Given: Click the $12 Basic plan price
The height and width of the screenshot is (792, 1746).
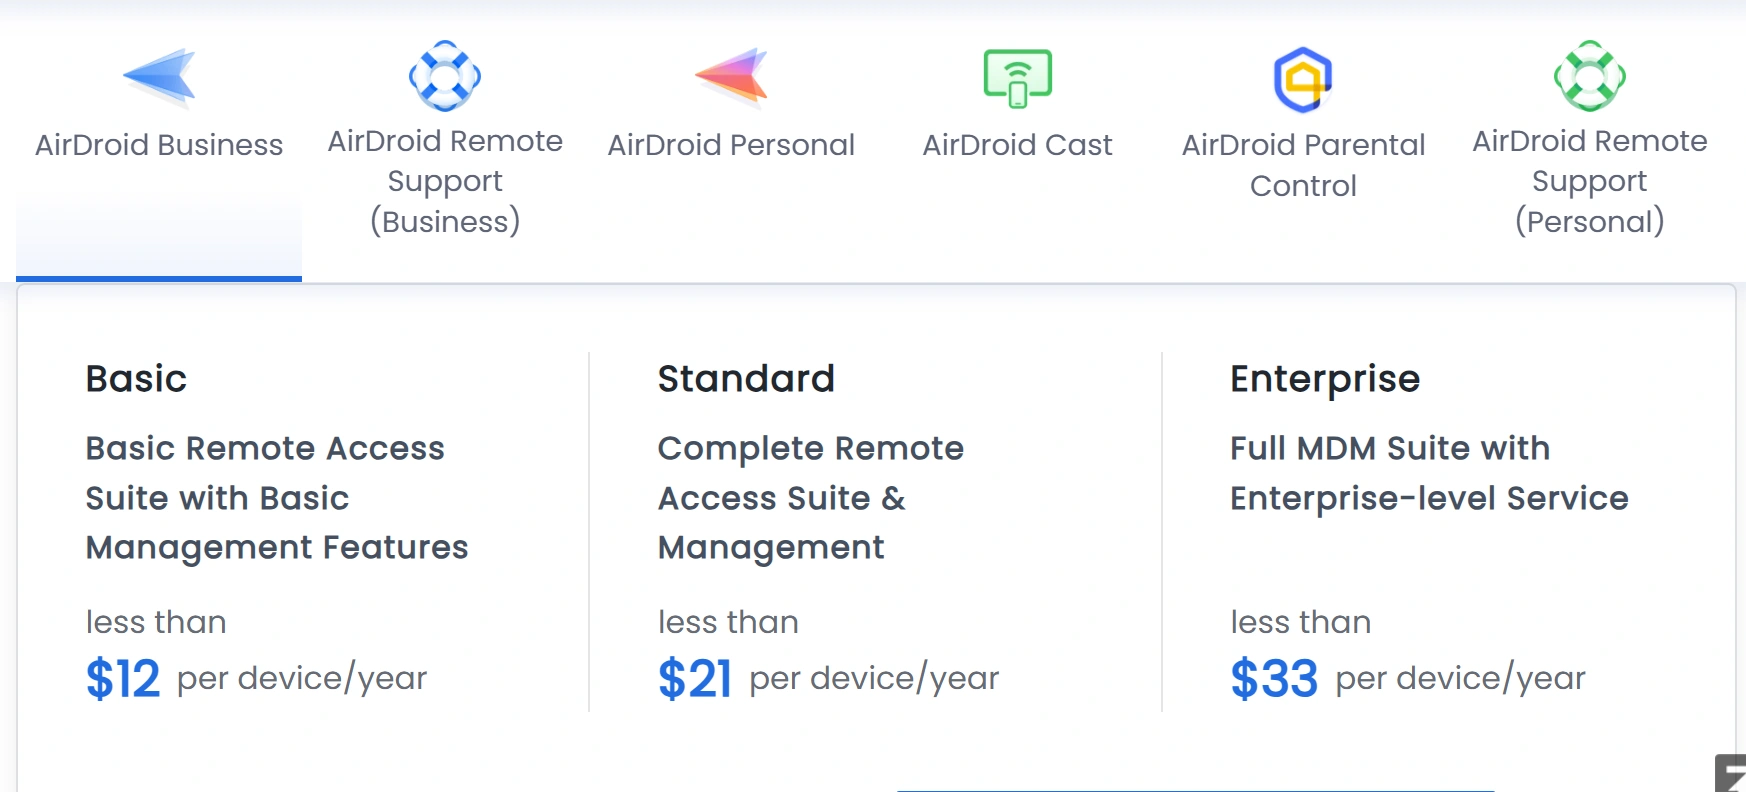Looking at the screenshot, I should coord(123,679).
